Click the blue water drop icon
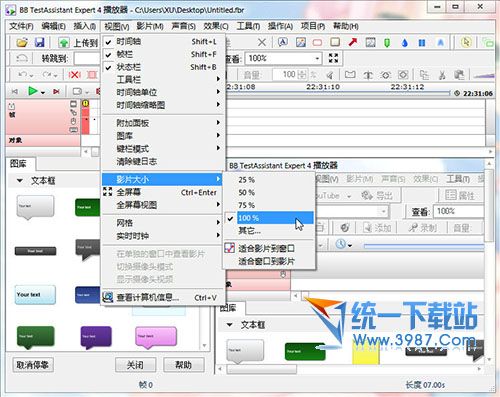The image size is (500, 397). [405, 43]
